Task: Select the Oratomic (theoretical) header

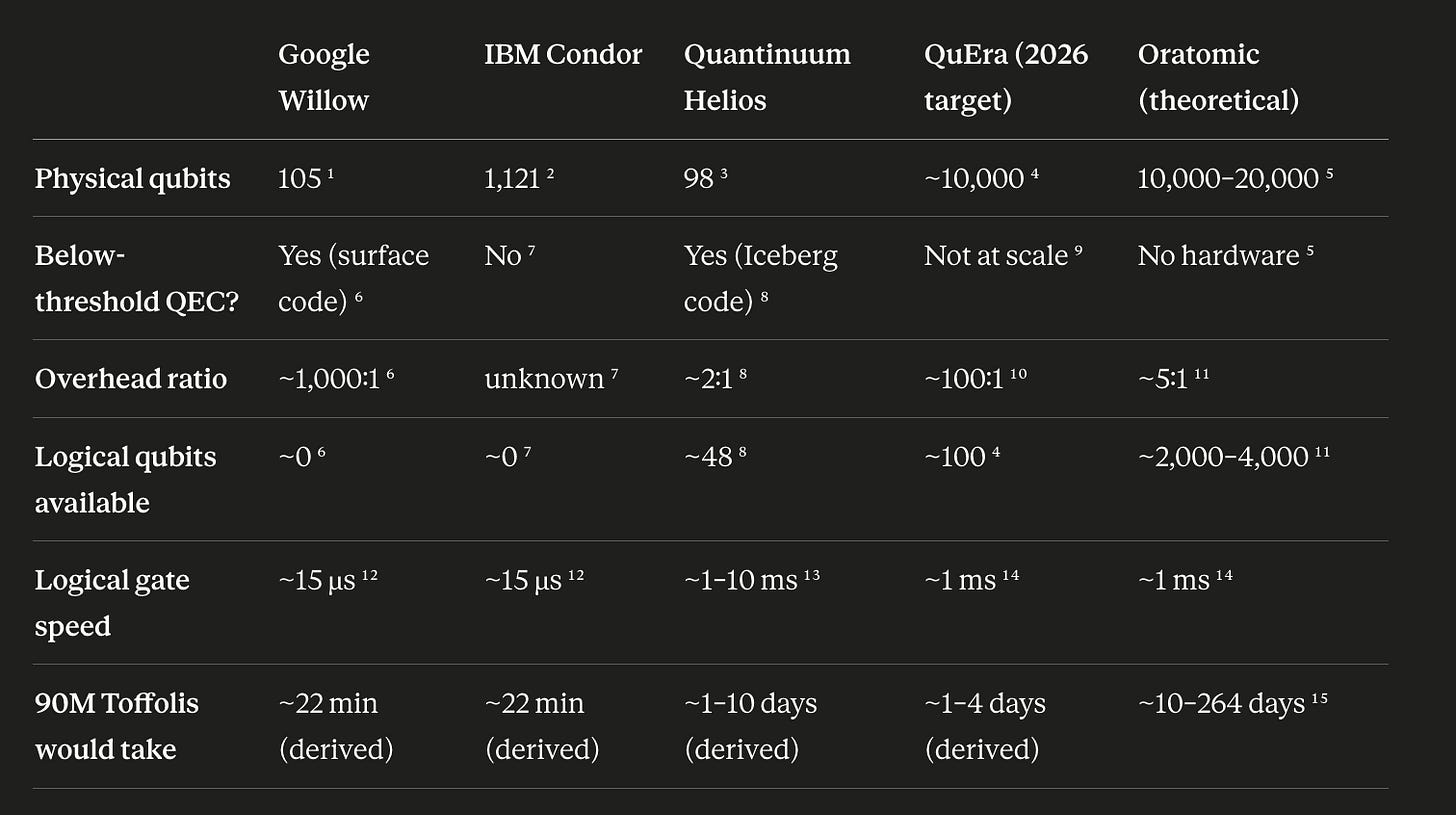Action: [1218, 77]
